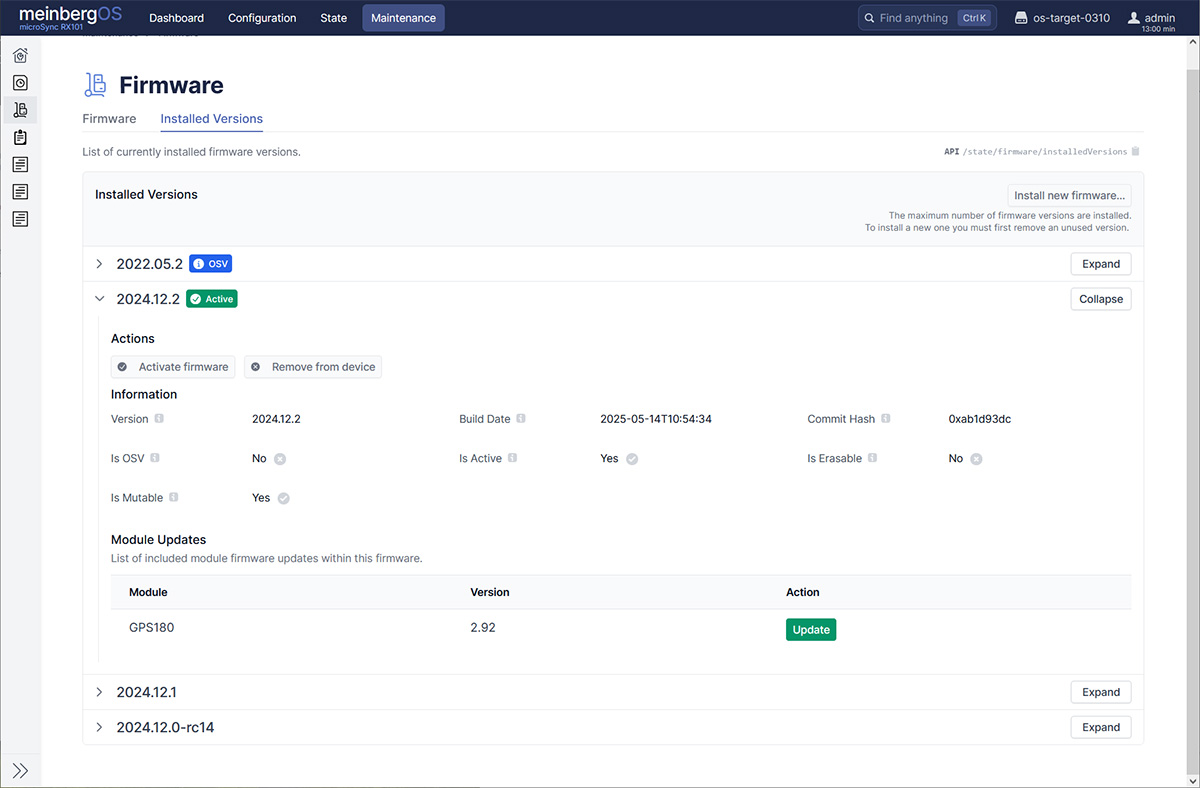Click the Find anything search field
The height and width of the screenshot is (788, 1200).
913,18
